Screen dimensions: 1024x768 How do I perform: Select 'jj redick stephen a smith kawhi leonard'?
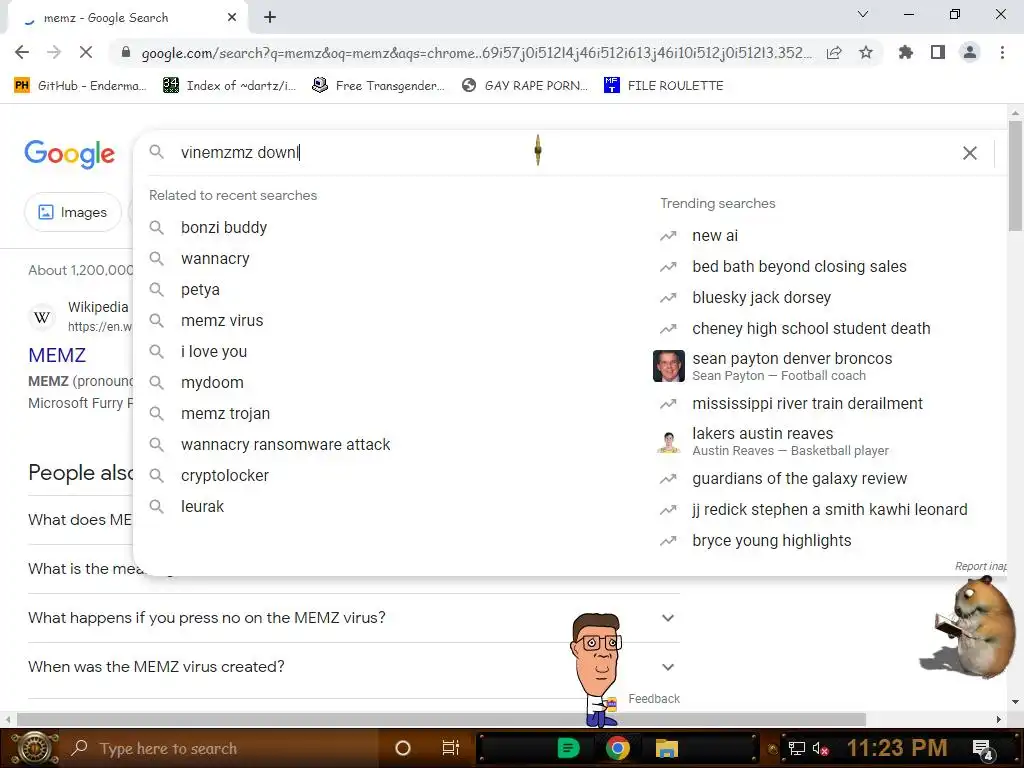(x=829, y=509)
